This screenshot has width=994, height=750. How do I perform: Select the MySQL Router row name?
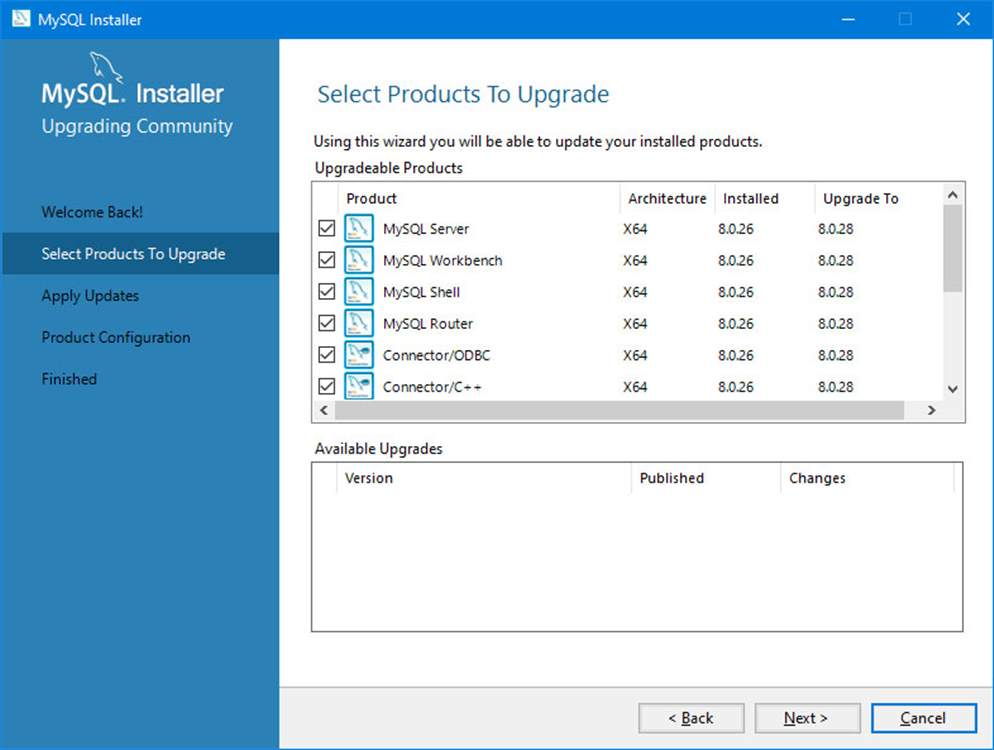[x=428, y=324]
